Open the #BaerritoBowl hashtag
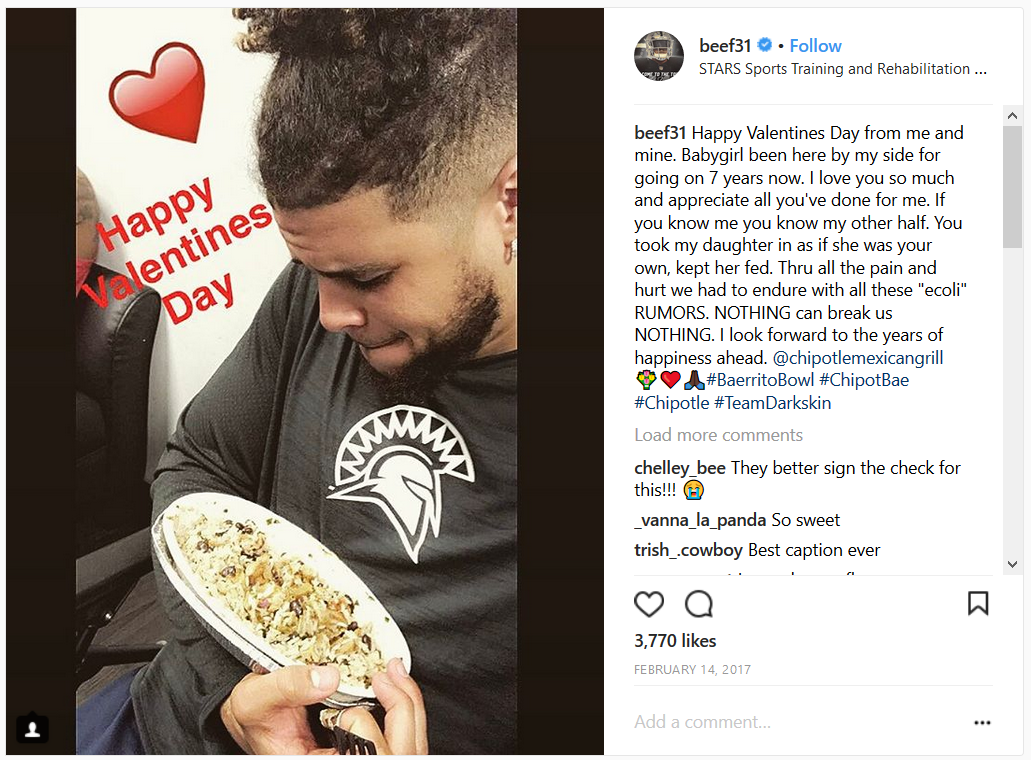The image size is (1031, 760). [x=760, y=380]
